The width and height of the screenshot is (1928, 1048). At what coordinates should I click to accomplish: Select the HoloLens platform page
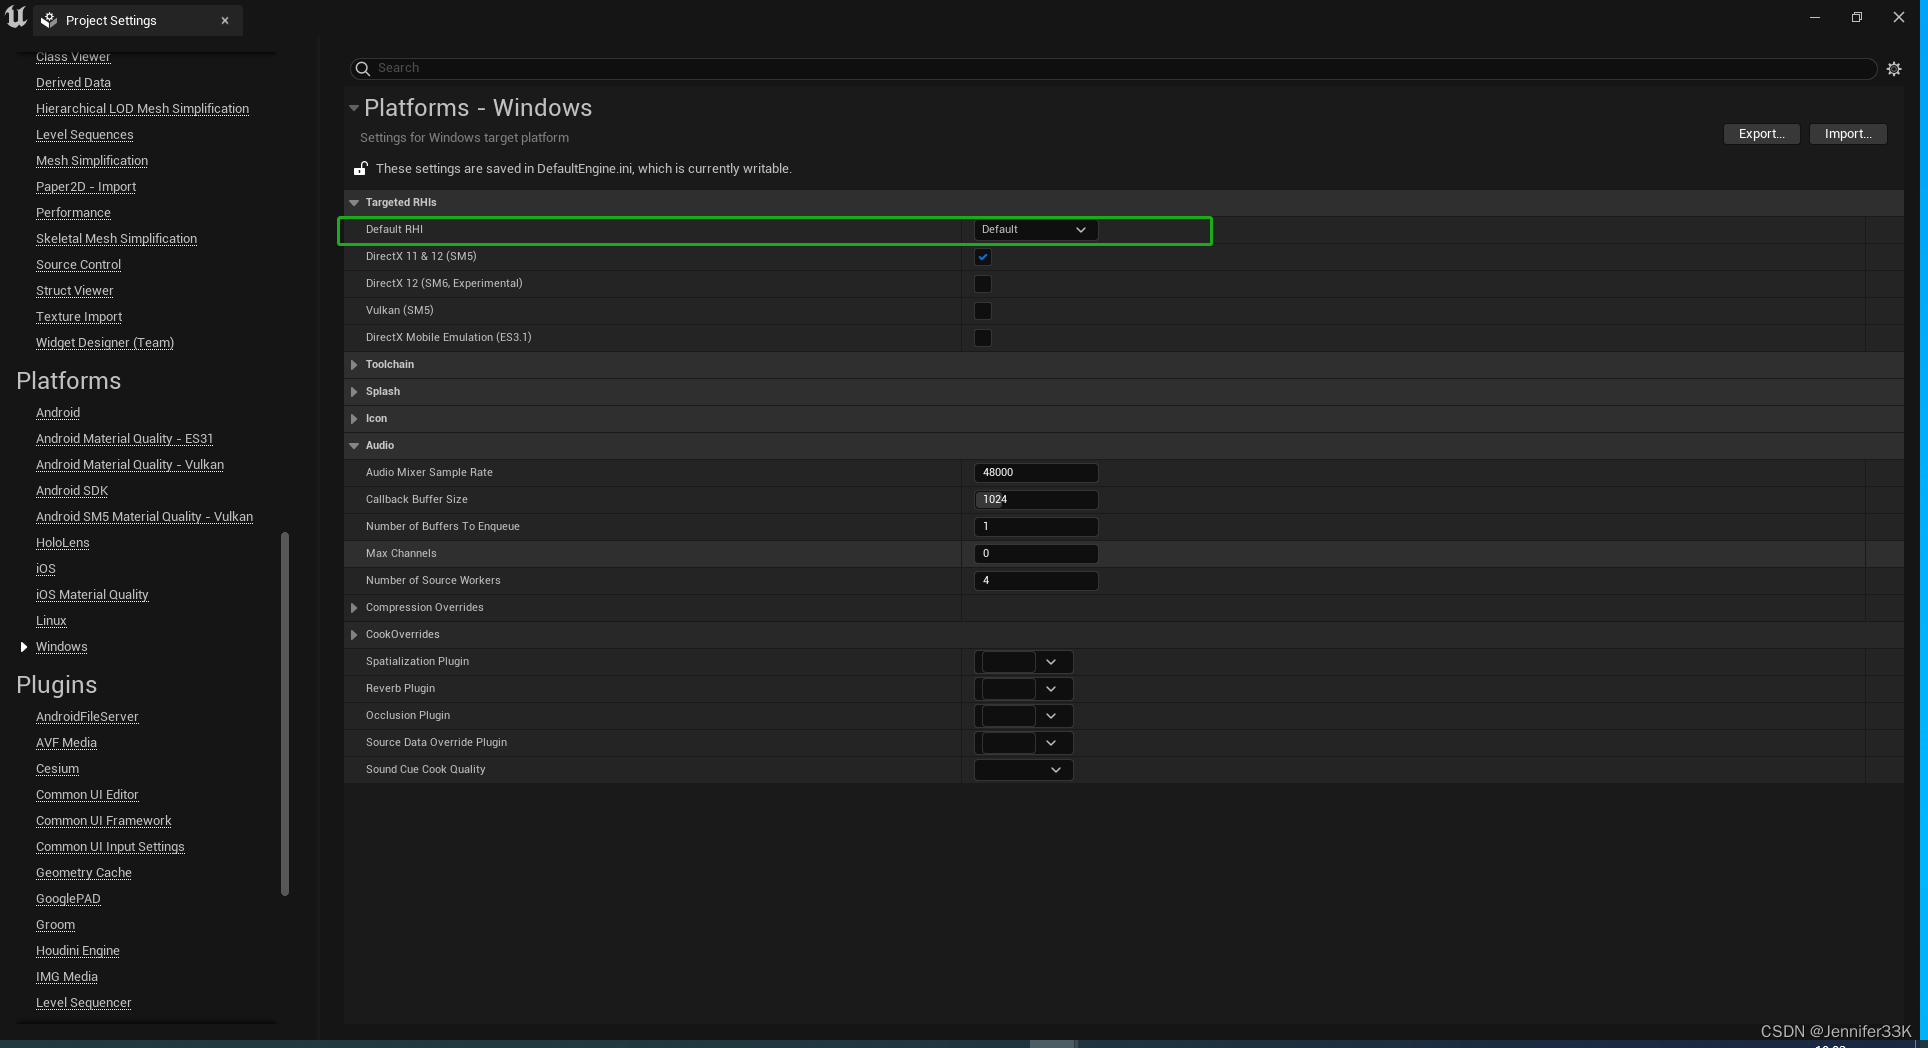63,543
